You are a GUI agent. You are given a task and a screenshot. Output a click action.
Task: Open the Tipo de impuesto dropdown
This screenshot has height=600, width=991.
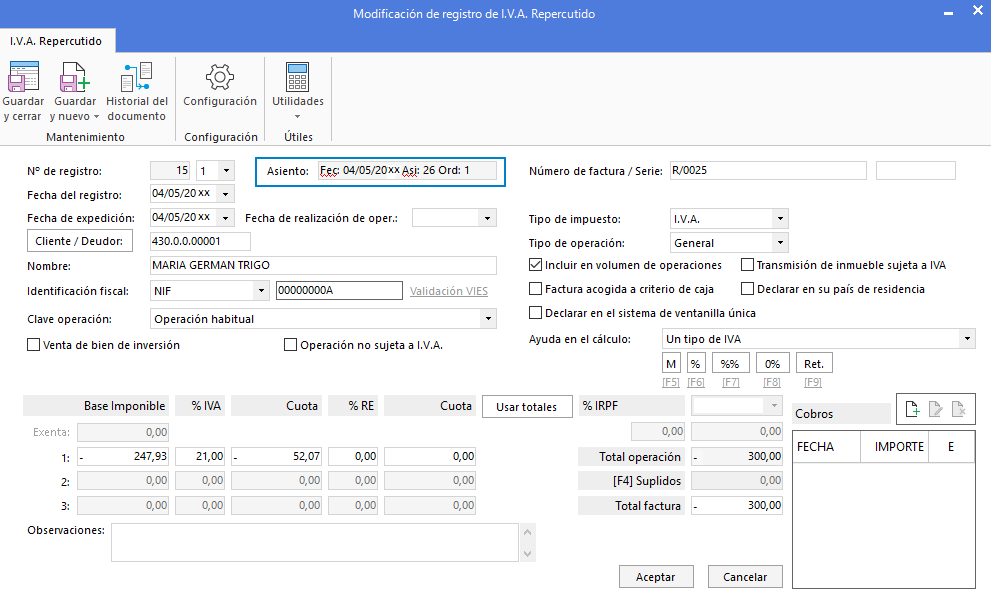781,219
